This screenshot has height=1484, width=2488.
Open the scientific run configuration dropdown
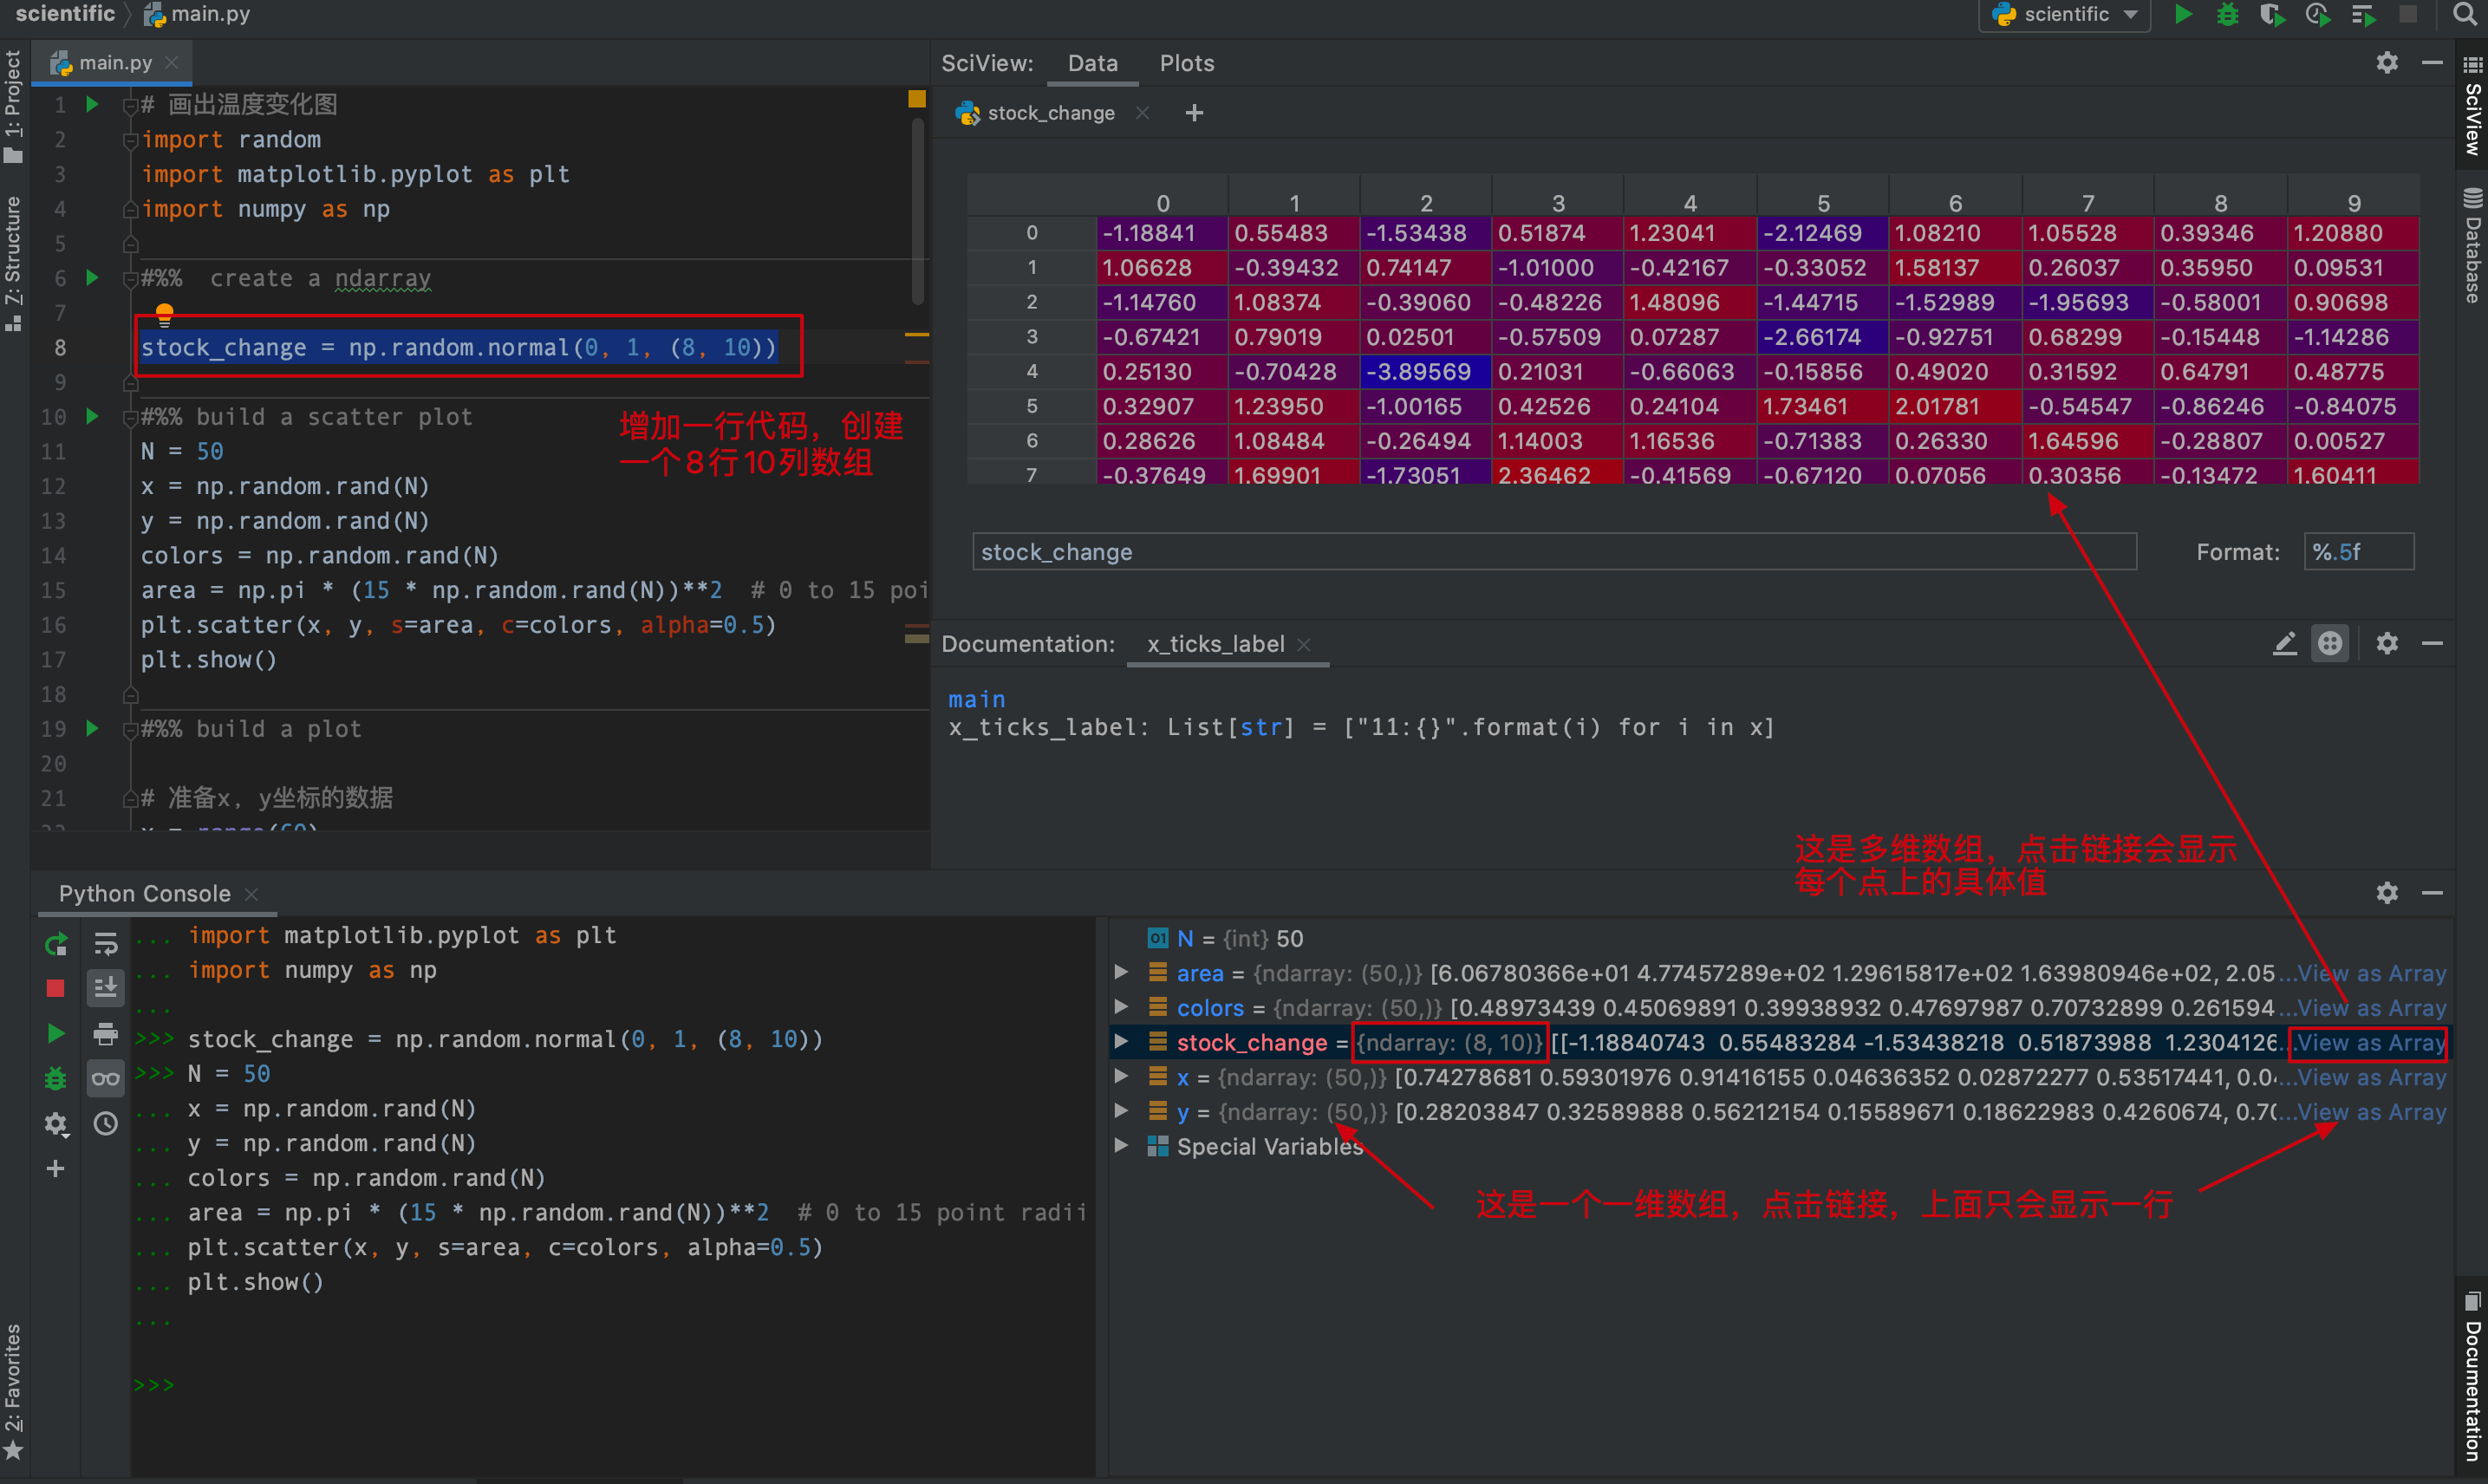coord(2064,15)
